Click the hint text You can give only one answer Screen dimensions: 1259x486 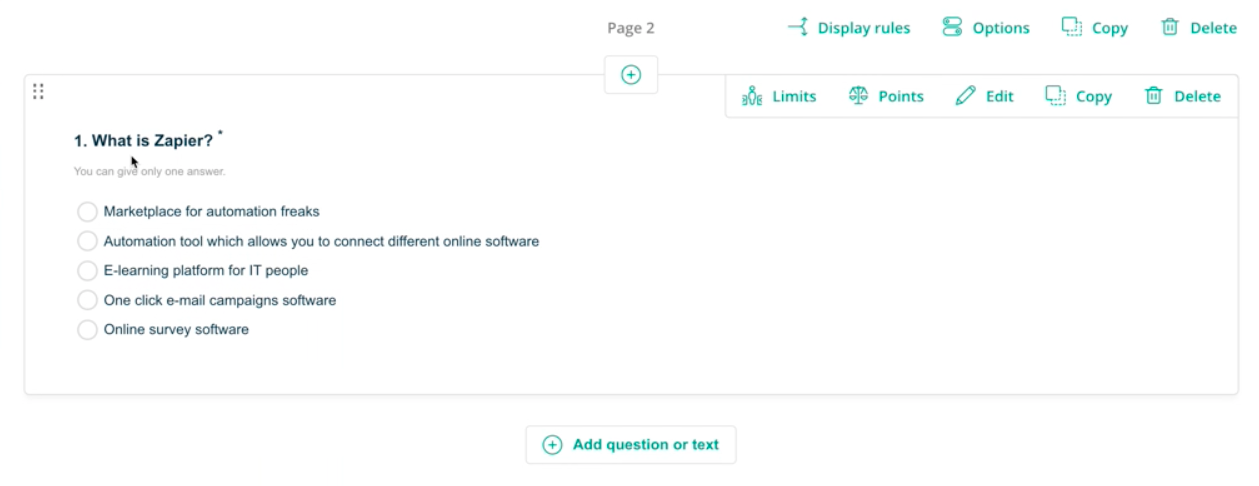150,171
